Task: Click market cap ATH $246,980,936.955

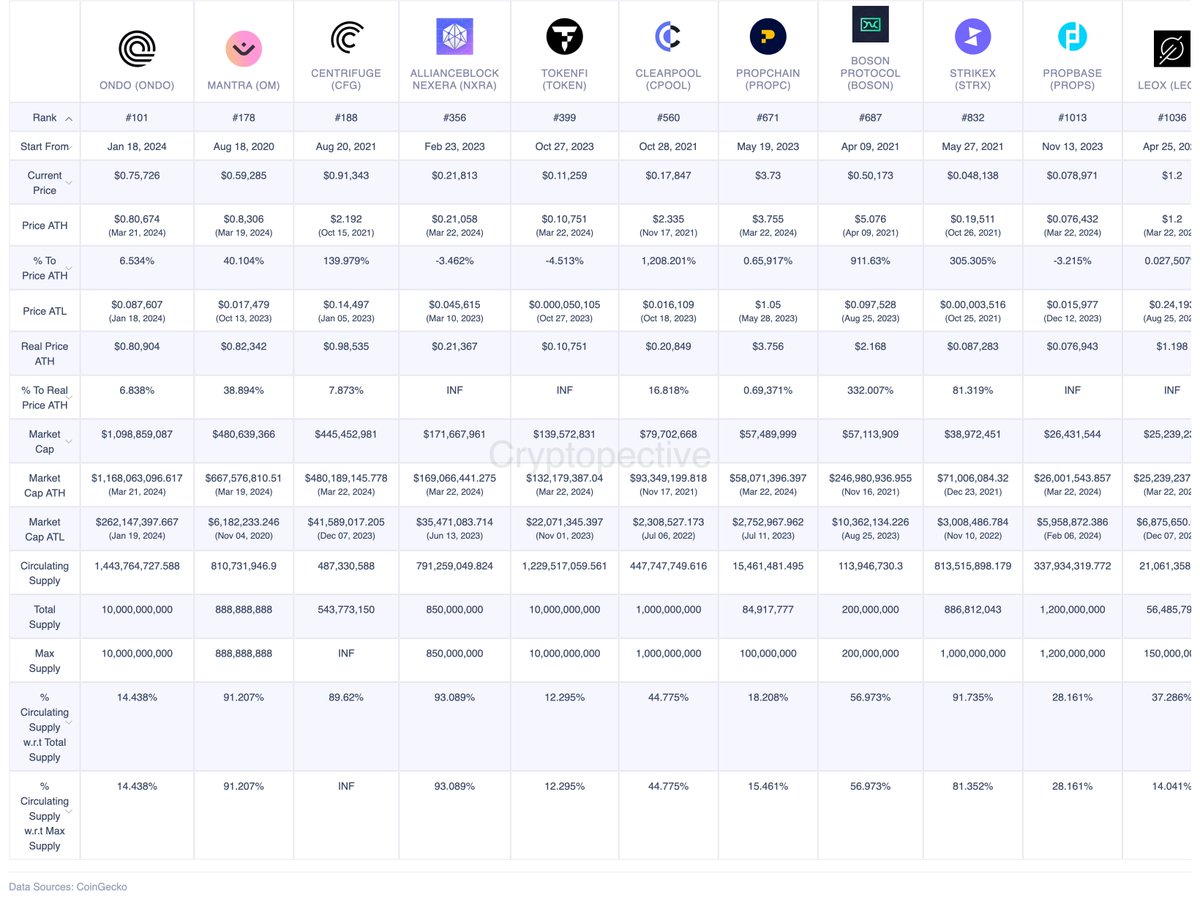Action: point(870,479)
